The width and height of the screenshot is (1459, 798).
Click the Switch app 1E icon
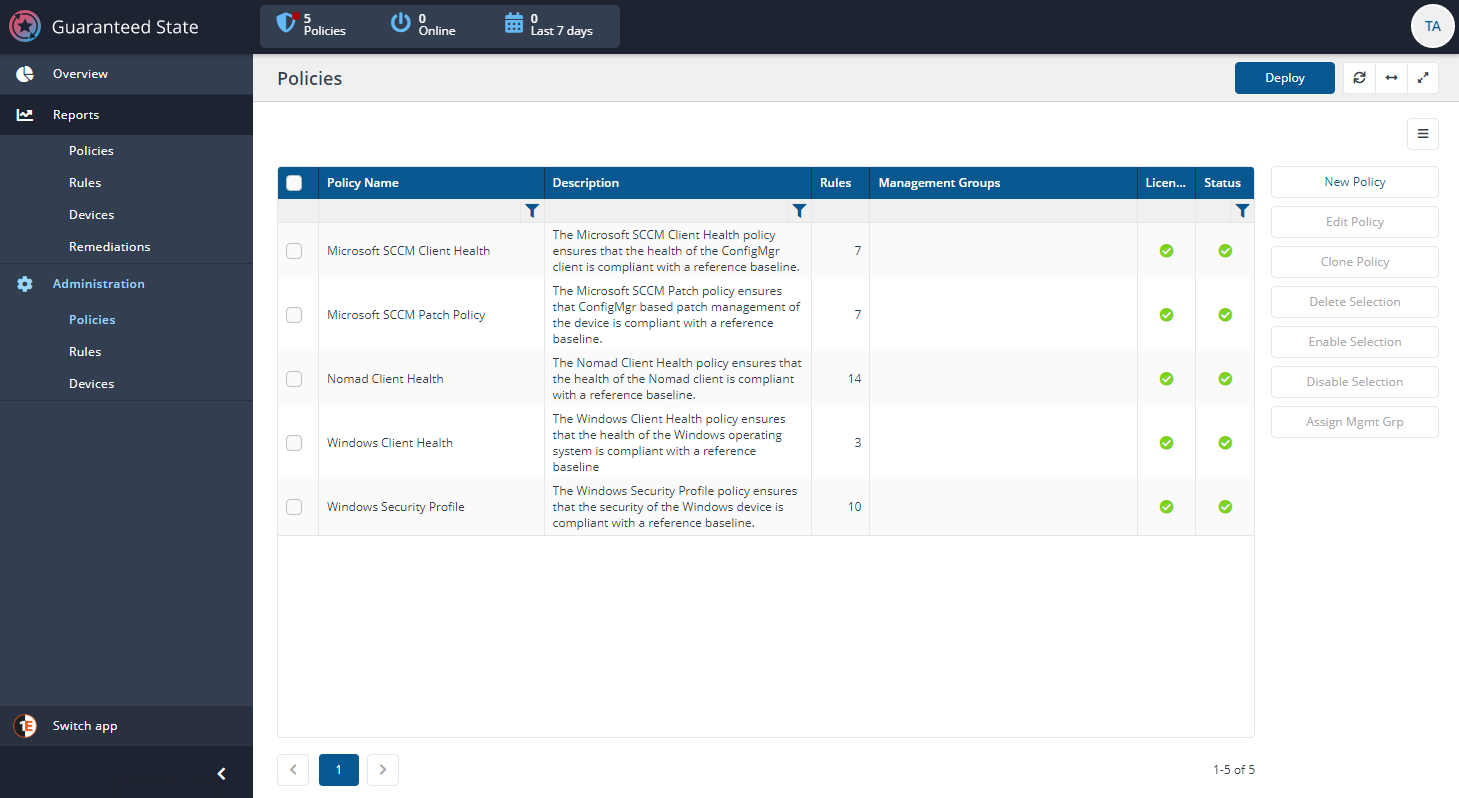tap(25, 726)
